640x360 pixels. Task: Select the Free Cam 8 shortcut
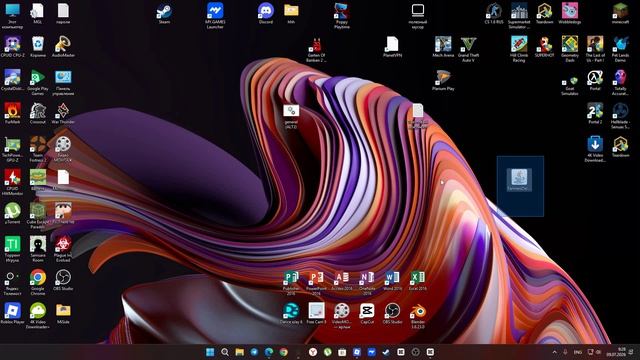point(316,313)
